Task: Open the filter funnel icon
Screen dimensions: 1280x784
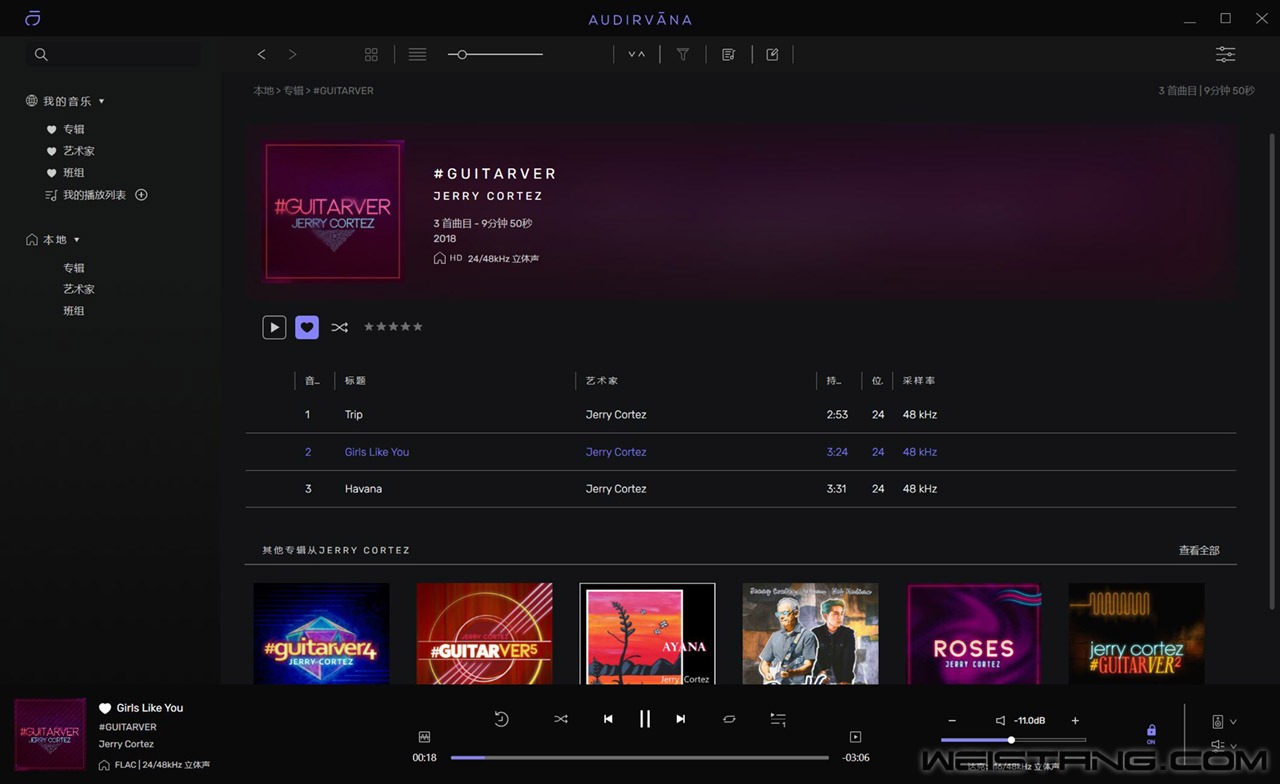Action: pos(683,55)
